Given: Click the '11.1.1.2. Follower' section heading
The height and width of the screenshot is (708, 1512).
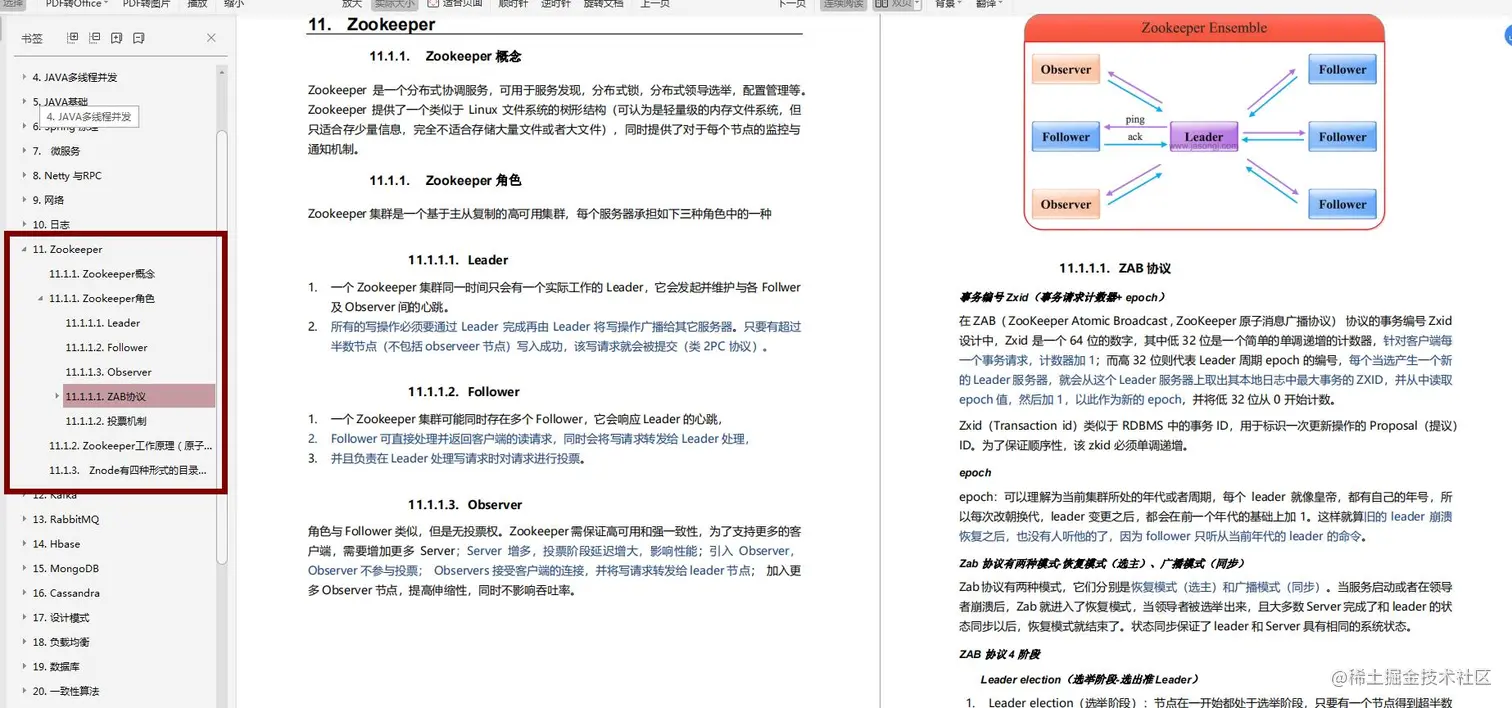Looking at the screenshot, I should (x=464, y=392).
